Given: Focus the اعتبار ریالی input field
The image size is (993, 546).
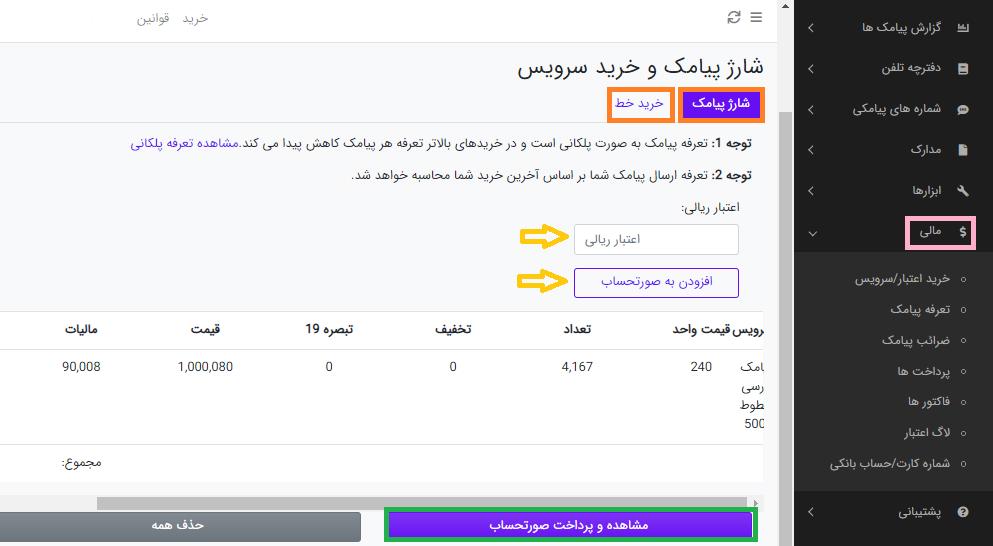Looking at the screenshot, I should coord(656,239).
